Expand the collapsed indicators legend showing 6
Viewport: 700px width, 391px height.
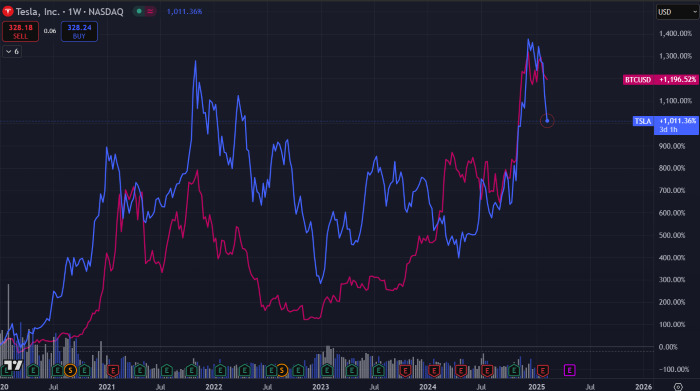12,51
